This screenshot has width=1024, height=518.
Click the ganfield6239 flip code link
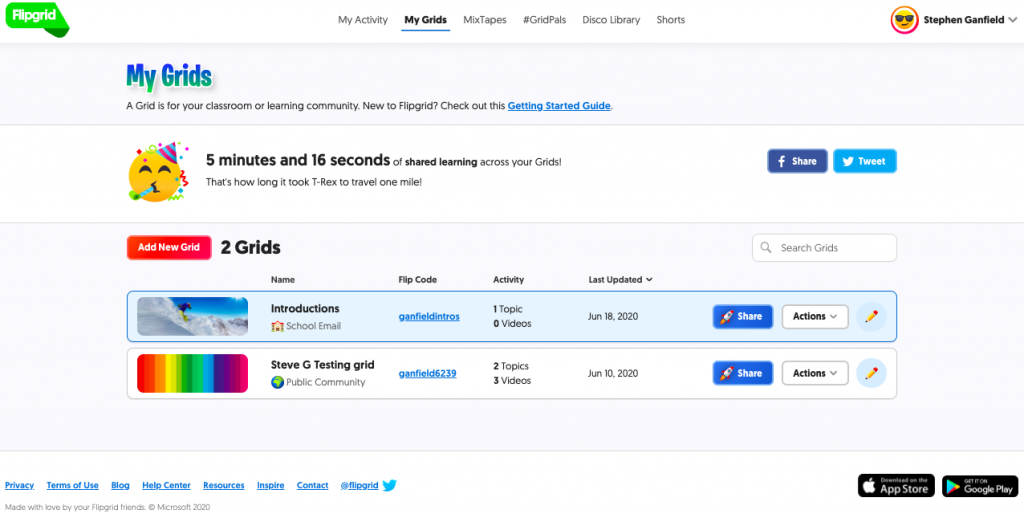pyautogui.click(x=427, y=373)
